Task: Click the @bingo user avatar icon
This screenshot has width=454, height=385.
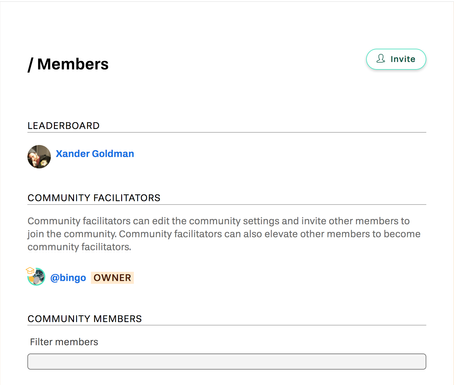Action: [36, 276]
